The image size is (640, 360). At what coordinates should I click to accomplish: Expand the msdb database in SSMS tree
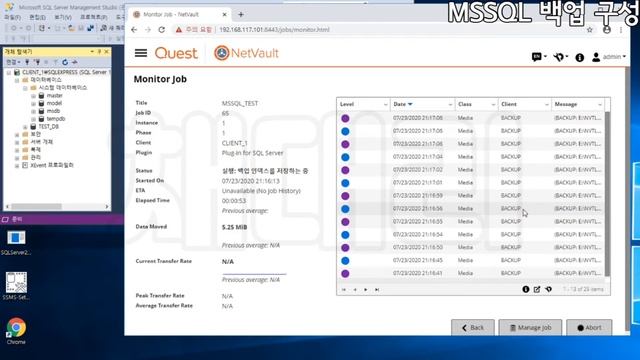33,111
